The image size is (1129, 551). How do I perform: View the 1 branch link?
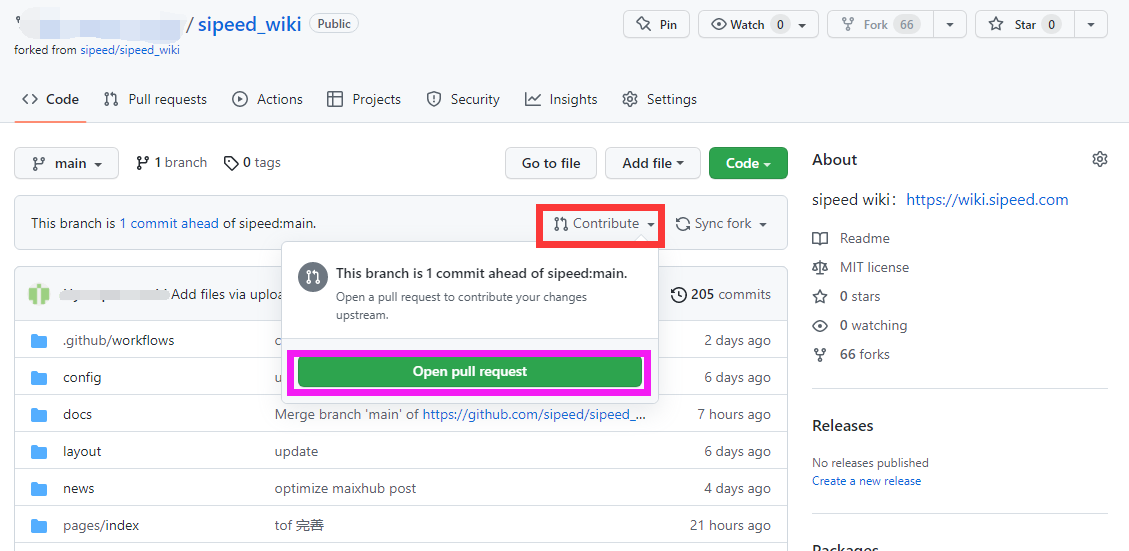171,163
